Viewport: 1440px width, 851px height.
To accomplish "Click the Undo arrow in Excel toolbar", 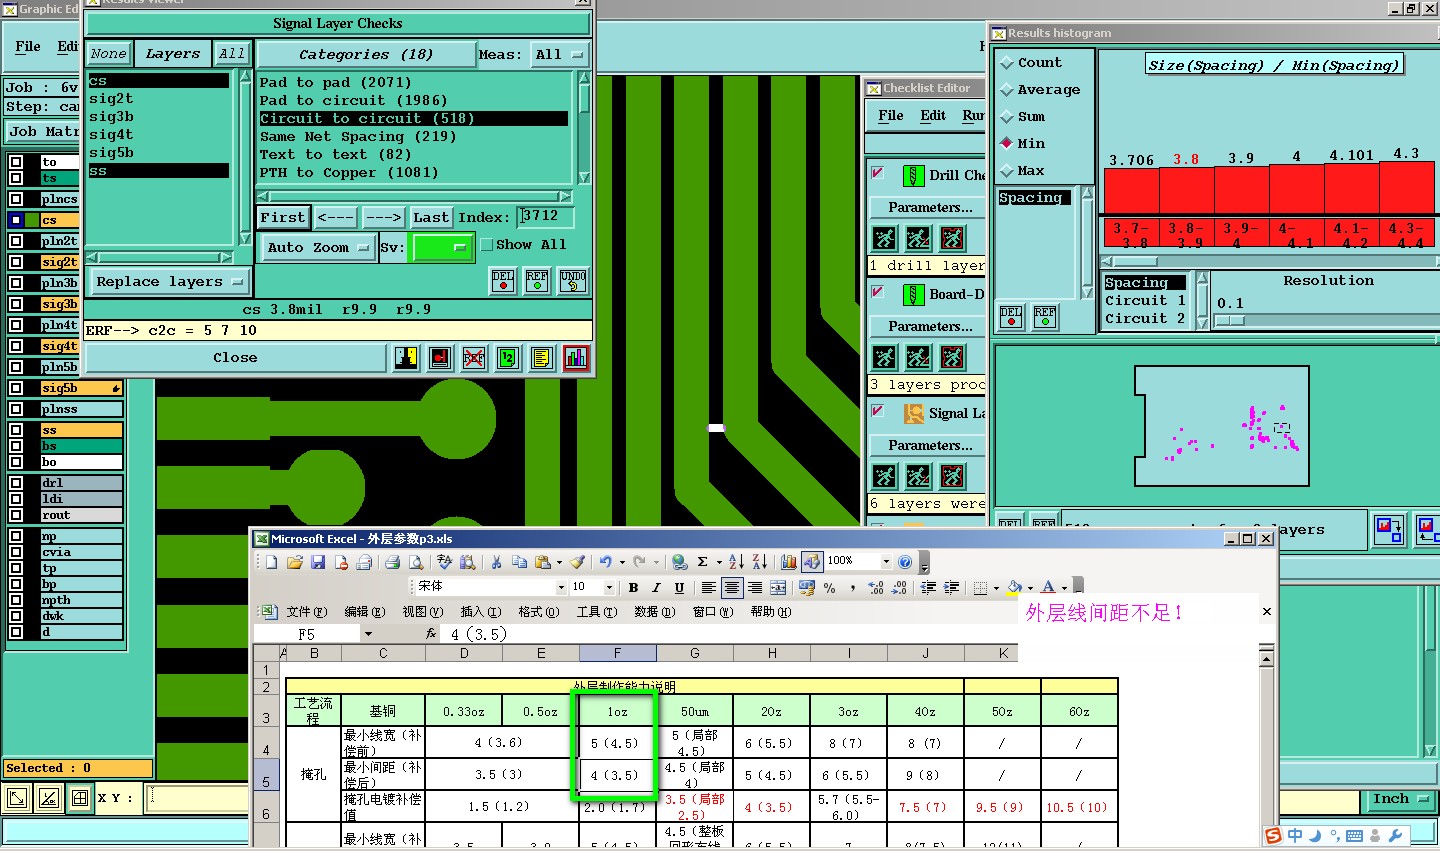I will [604, 562].
